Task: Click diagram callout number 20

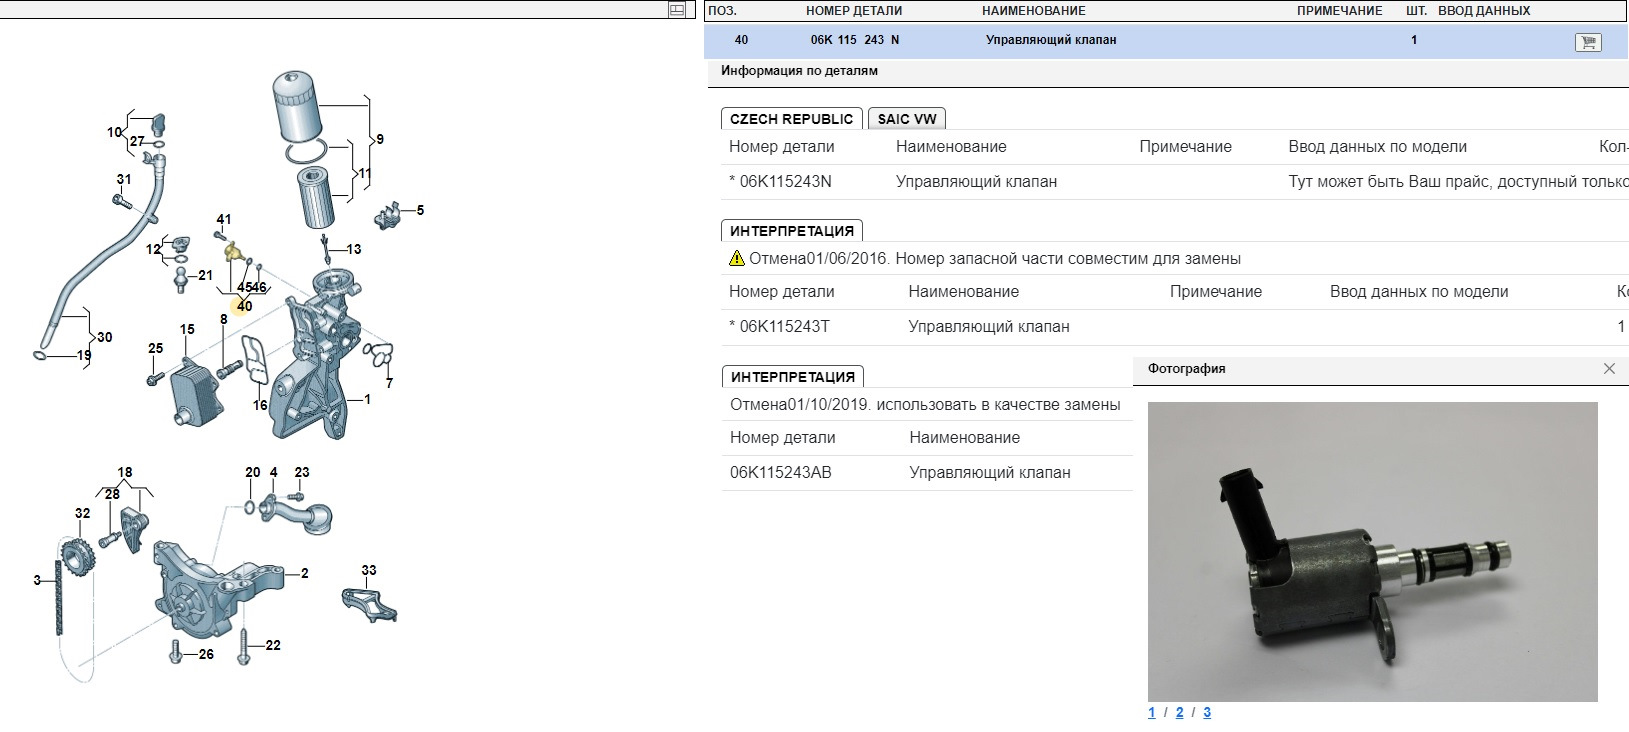Action: click(253, 472)
